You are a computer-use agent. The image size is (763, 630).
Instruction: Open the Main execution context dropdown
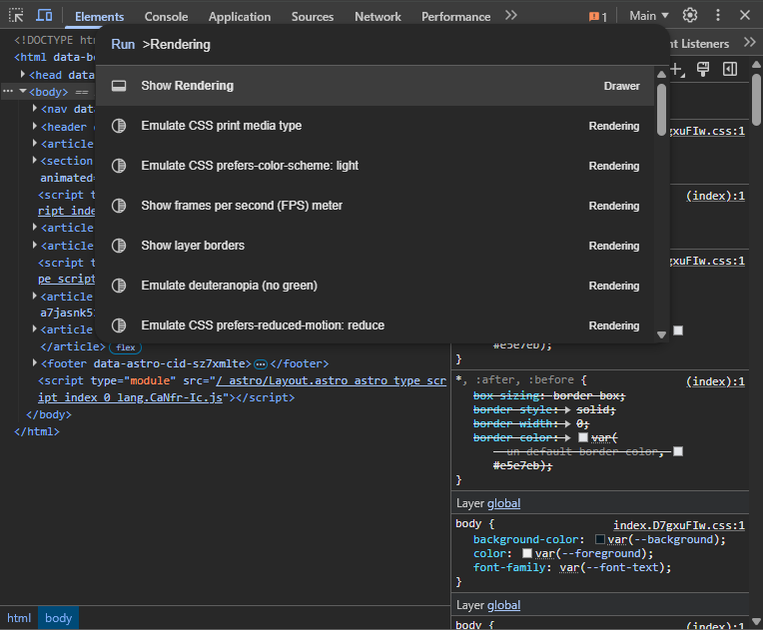[649, 16]
